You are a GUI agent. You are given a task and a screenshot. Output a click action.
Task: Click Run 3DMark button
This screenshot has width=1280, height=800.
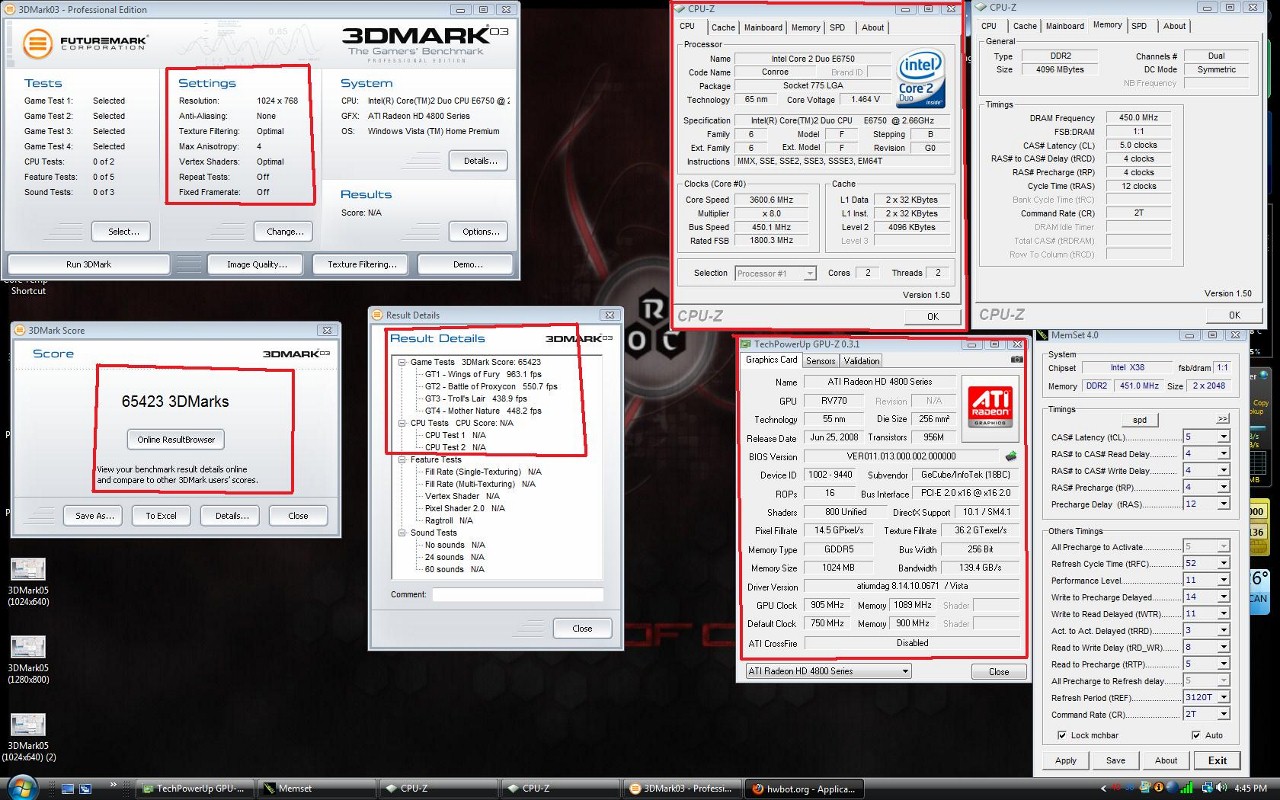[x=89, y=265]
